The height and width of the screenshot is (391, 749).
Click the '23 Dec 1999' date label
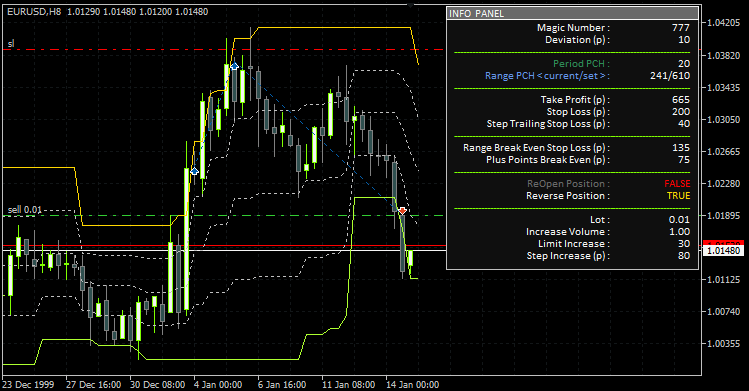tap(28, 384)
